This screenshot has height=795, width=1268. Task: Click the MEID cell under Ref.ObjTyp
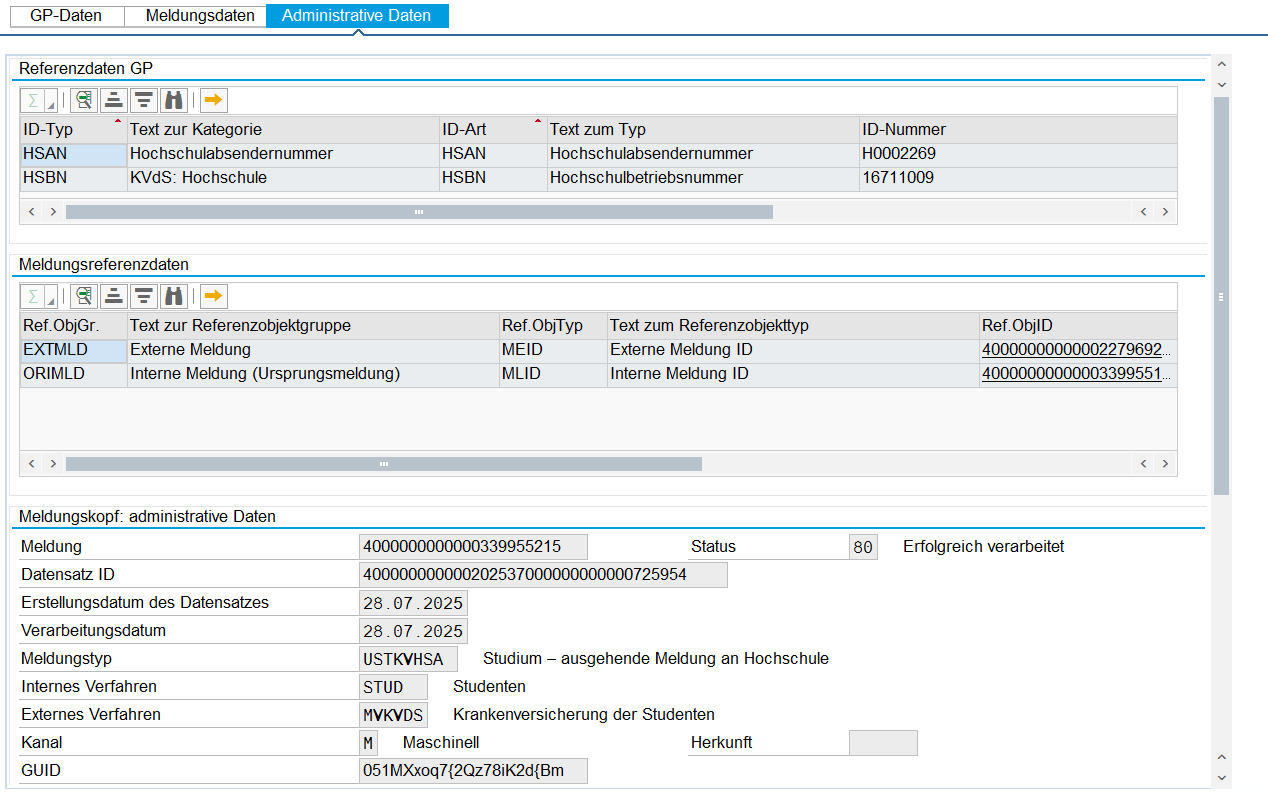553,350
